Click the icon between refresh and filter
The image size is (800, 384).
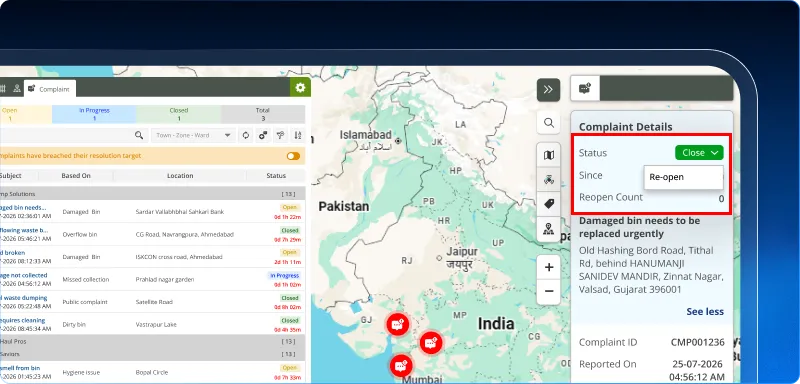click(x=263, y=136)
